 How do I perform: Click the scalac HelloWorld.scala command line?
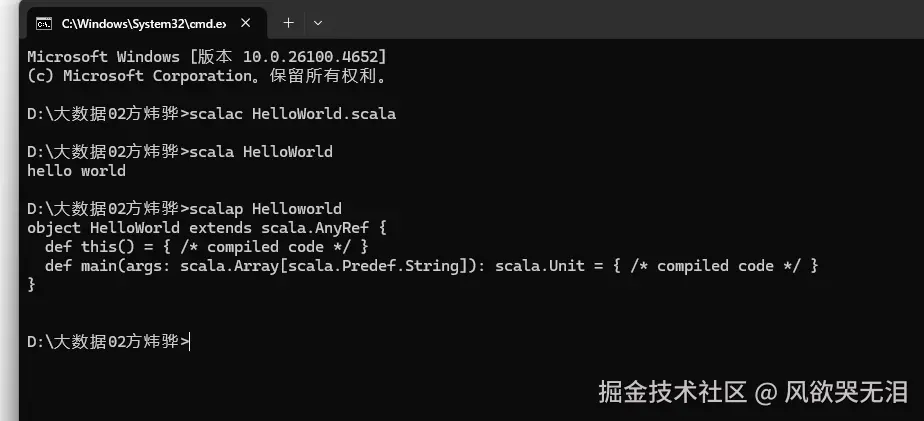212,114
